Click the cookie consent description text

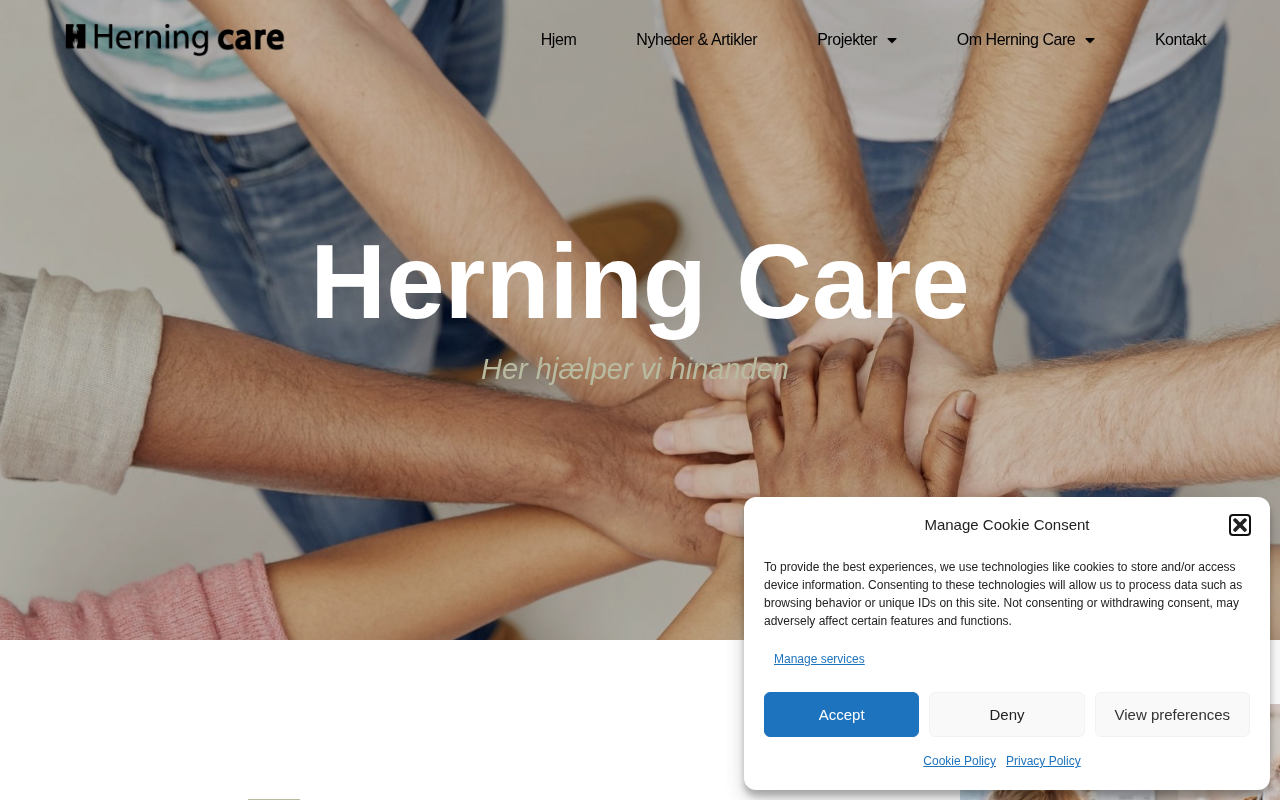[x=1004, y=594]
